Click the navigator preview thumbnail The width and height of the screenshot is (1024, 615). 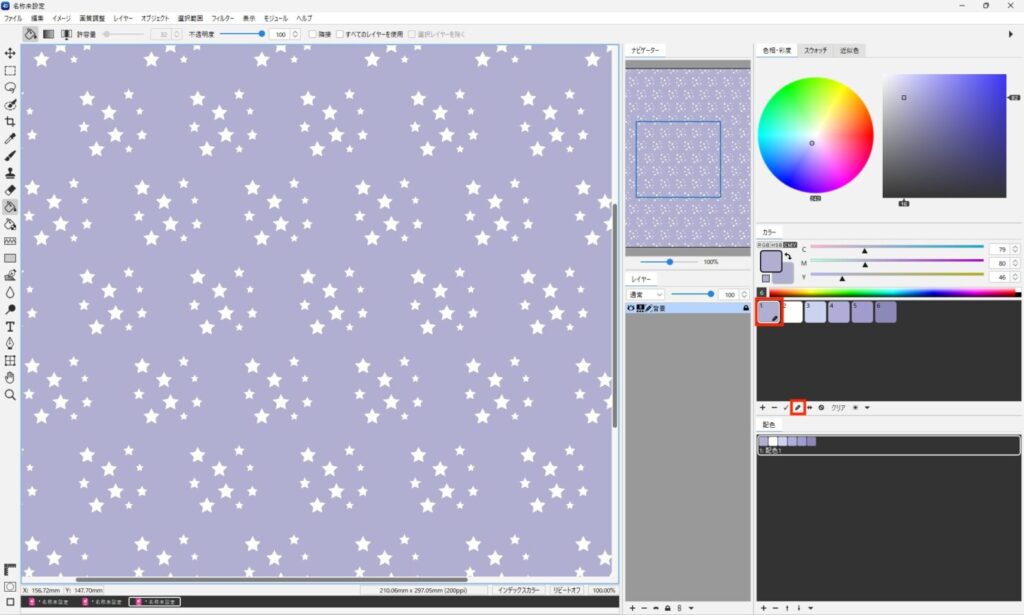tap(688, 159)
